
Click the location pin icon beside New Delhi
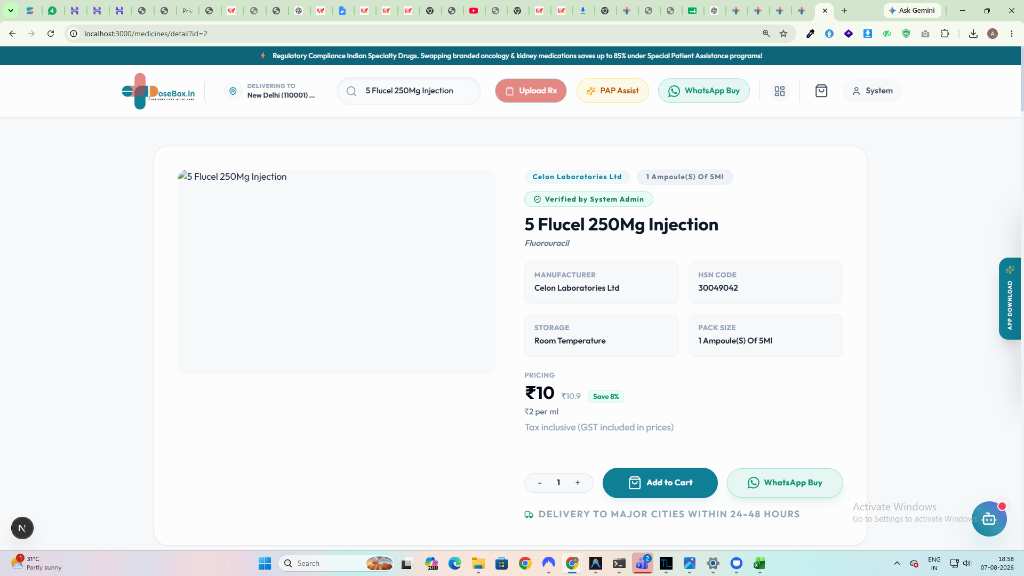coord(232,91)
